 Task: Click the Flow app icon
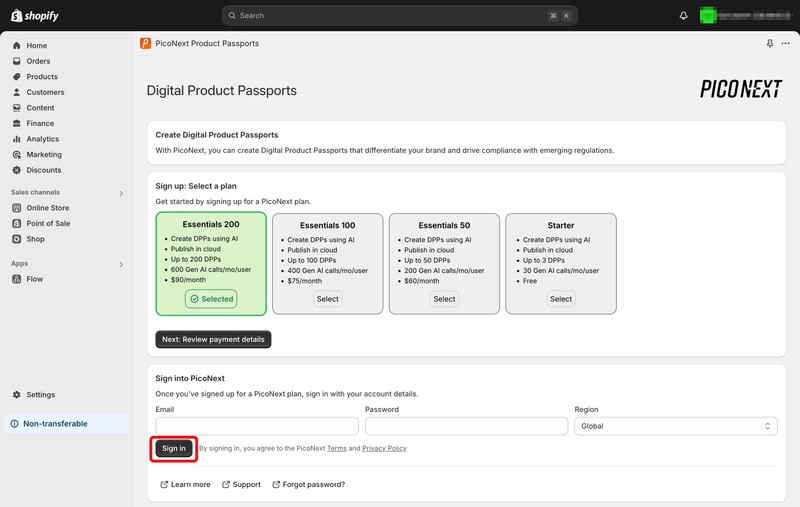(17, 279)
